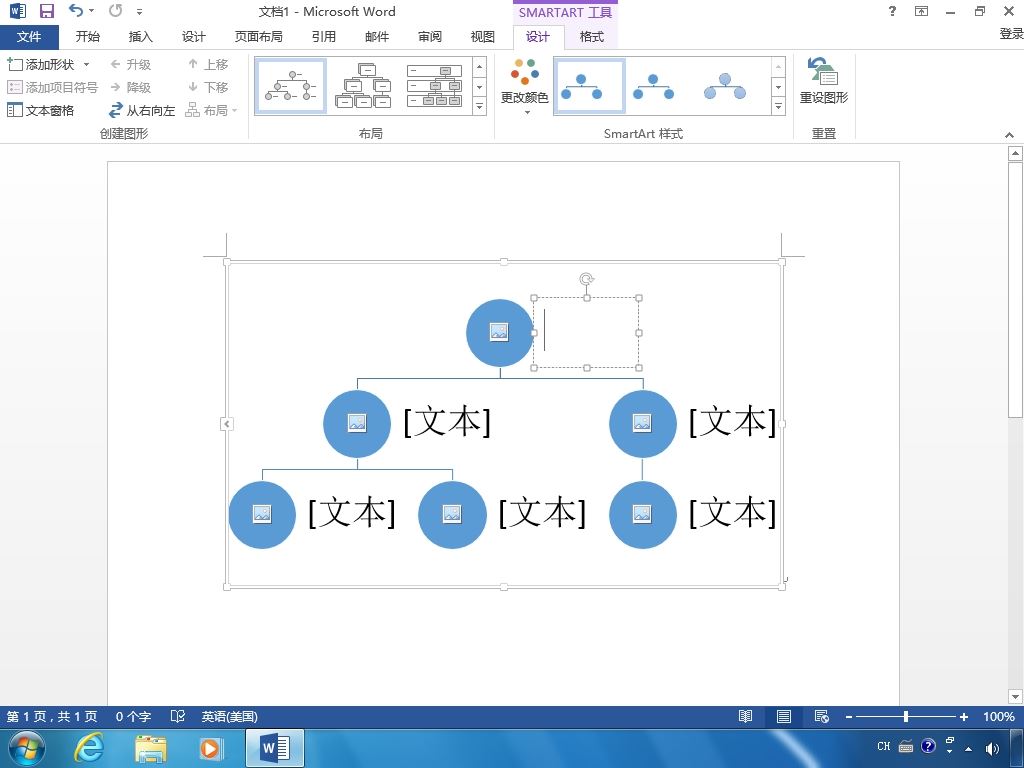Collapse the ribbon with the chevron

pyautogui.click(x=1009, y=135)
